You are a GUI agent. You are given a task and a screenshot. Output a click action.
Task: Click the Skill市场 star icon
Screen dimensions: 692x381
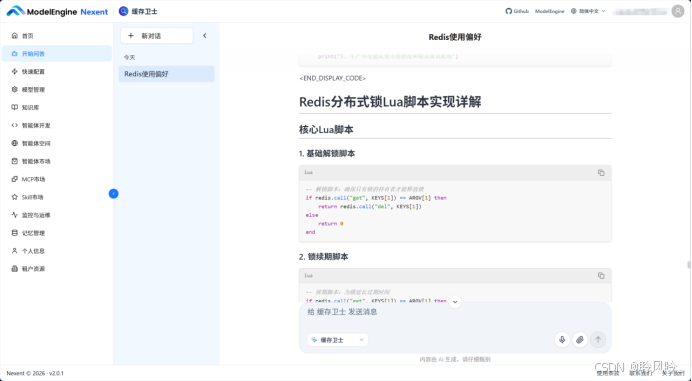tap(15, 197)
